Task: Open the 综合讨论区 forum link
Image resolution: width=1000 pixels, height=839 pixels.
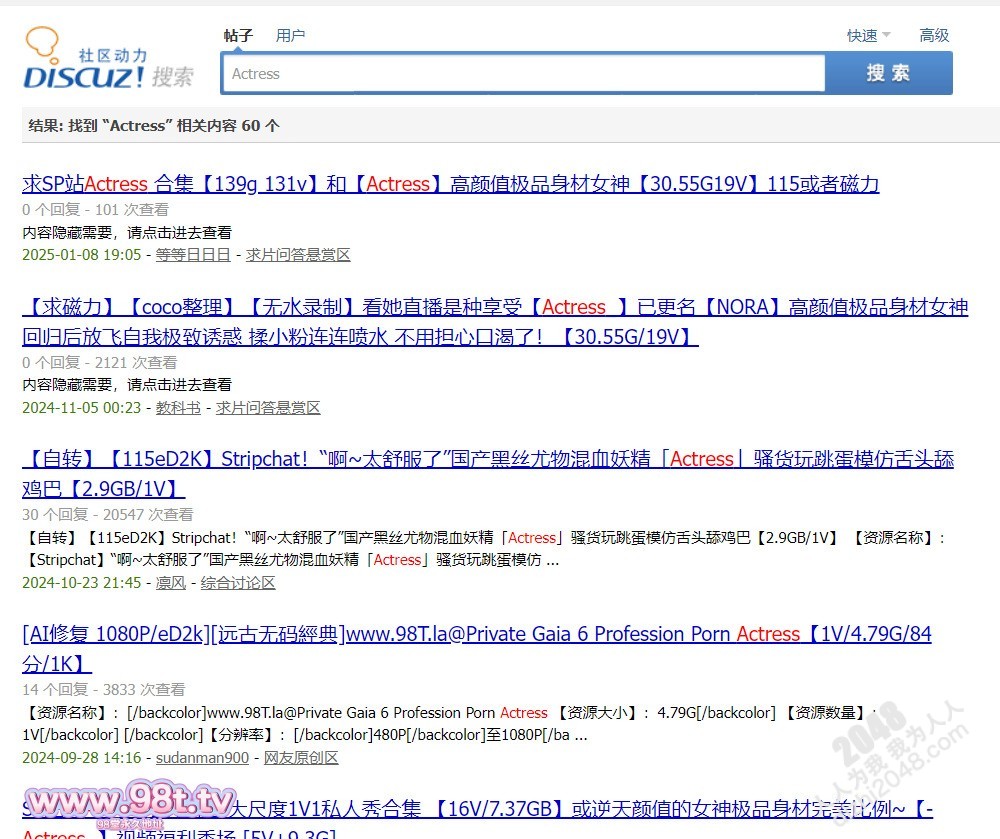Action: click(x=238, y=583)
